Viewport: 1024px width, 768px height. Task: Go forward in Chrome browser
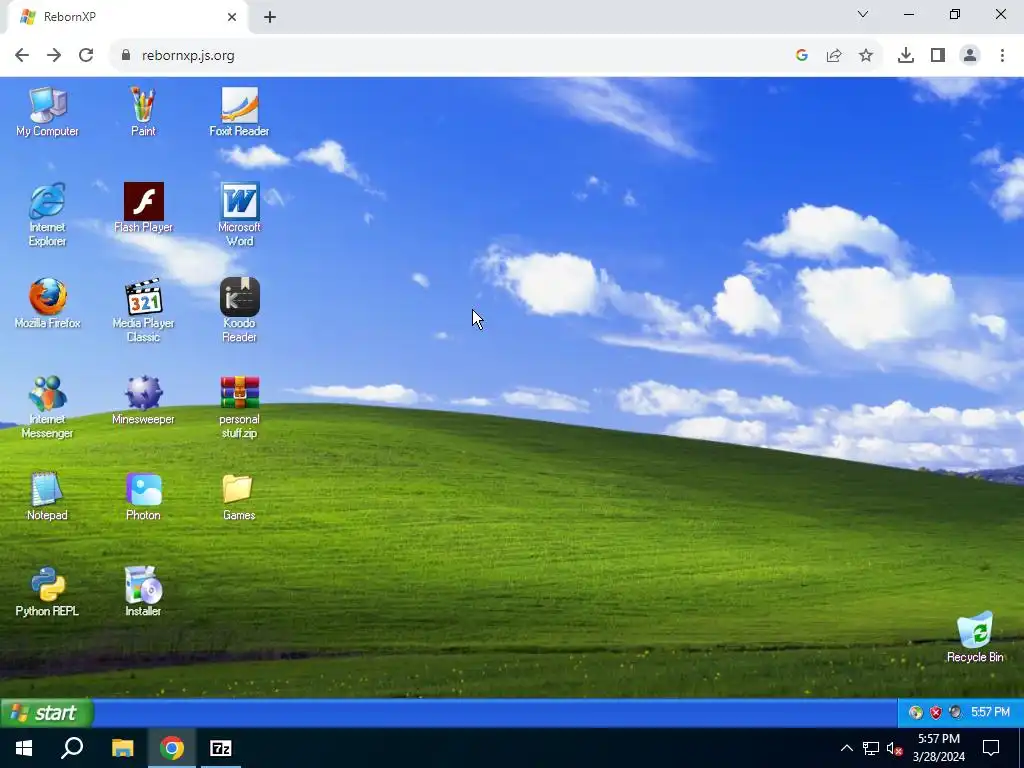click(x=54, y=56)
